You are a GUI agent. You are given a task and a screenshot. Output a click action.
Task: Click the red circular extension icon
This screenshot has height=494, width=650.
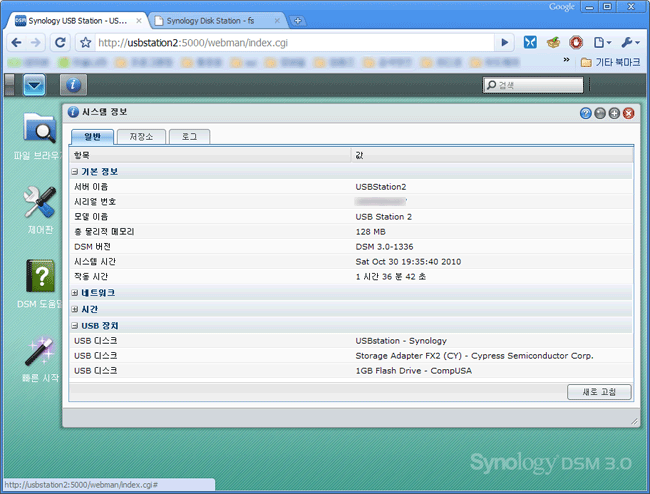[576, 42]
